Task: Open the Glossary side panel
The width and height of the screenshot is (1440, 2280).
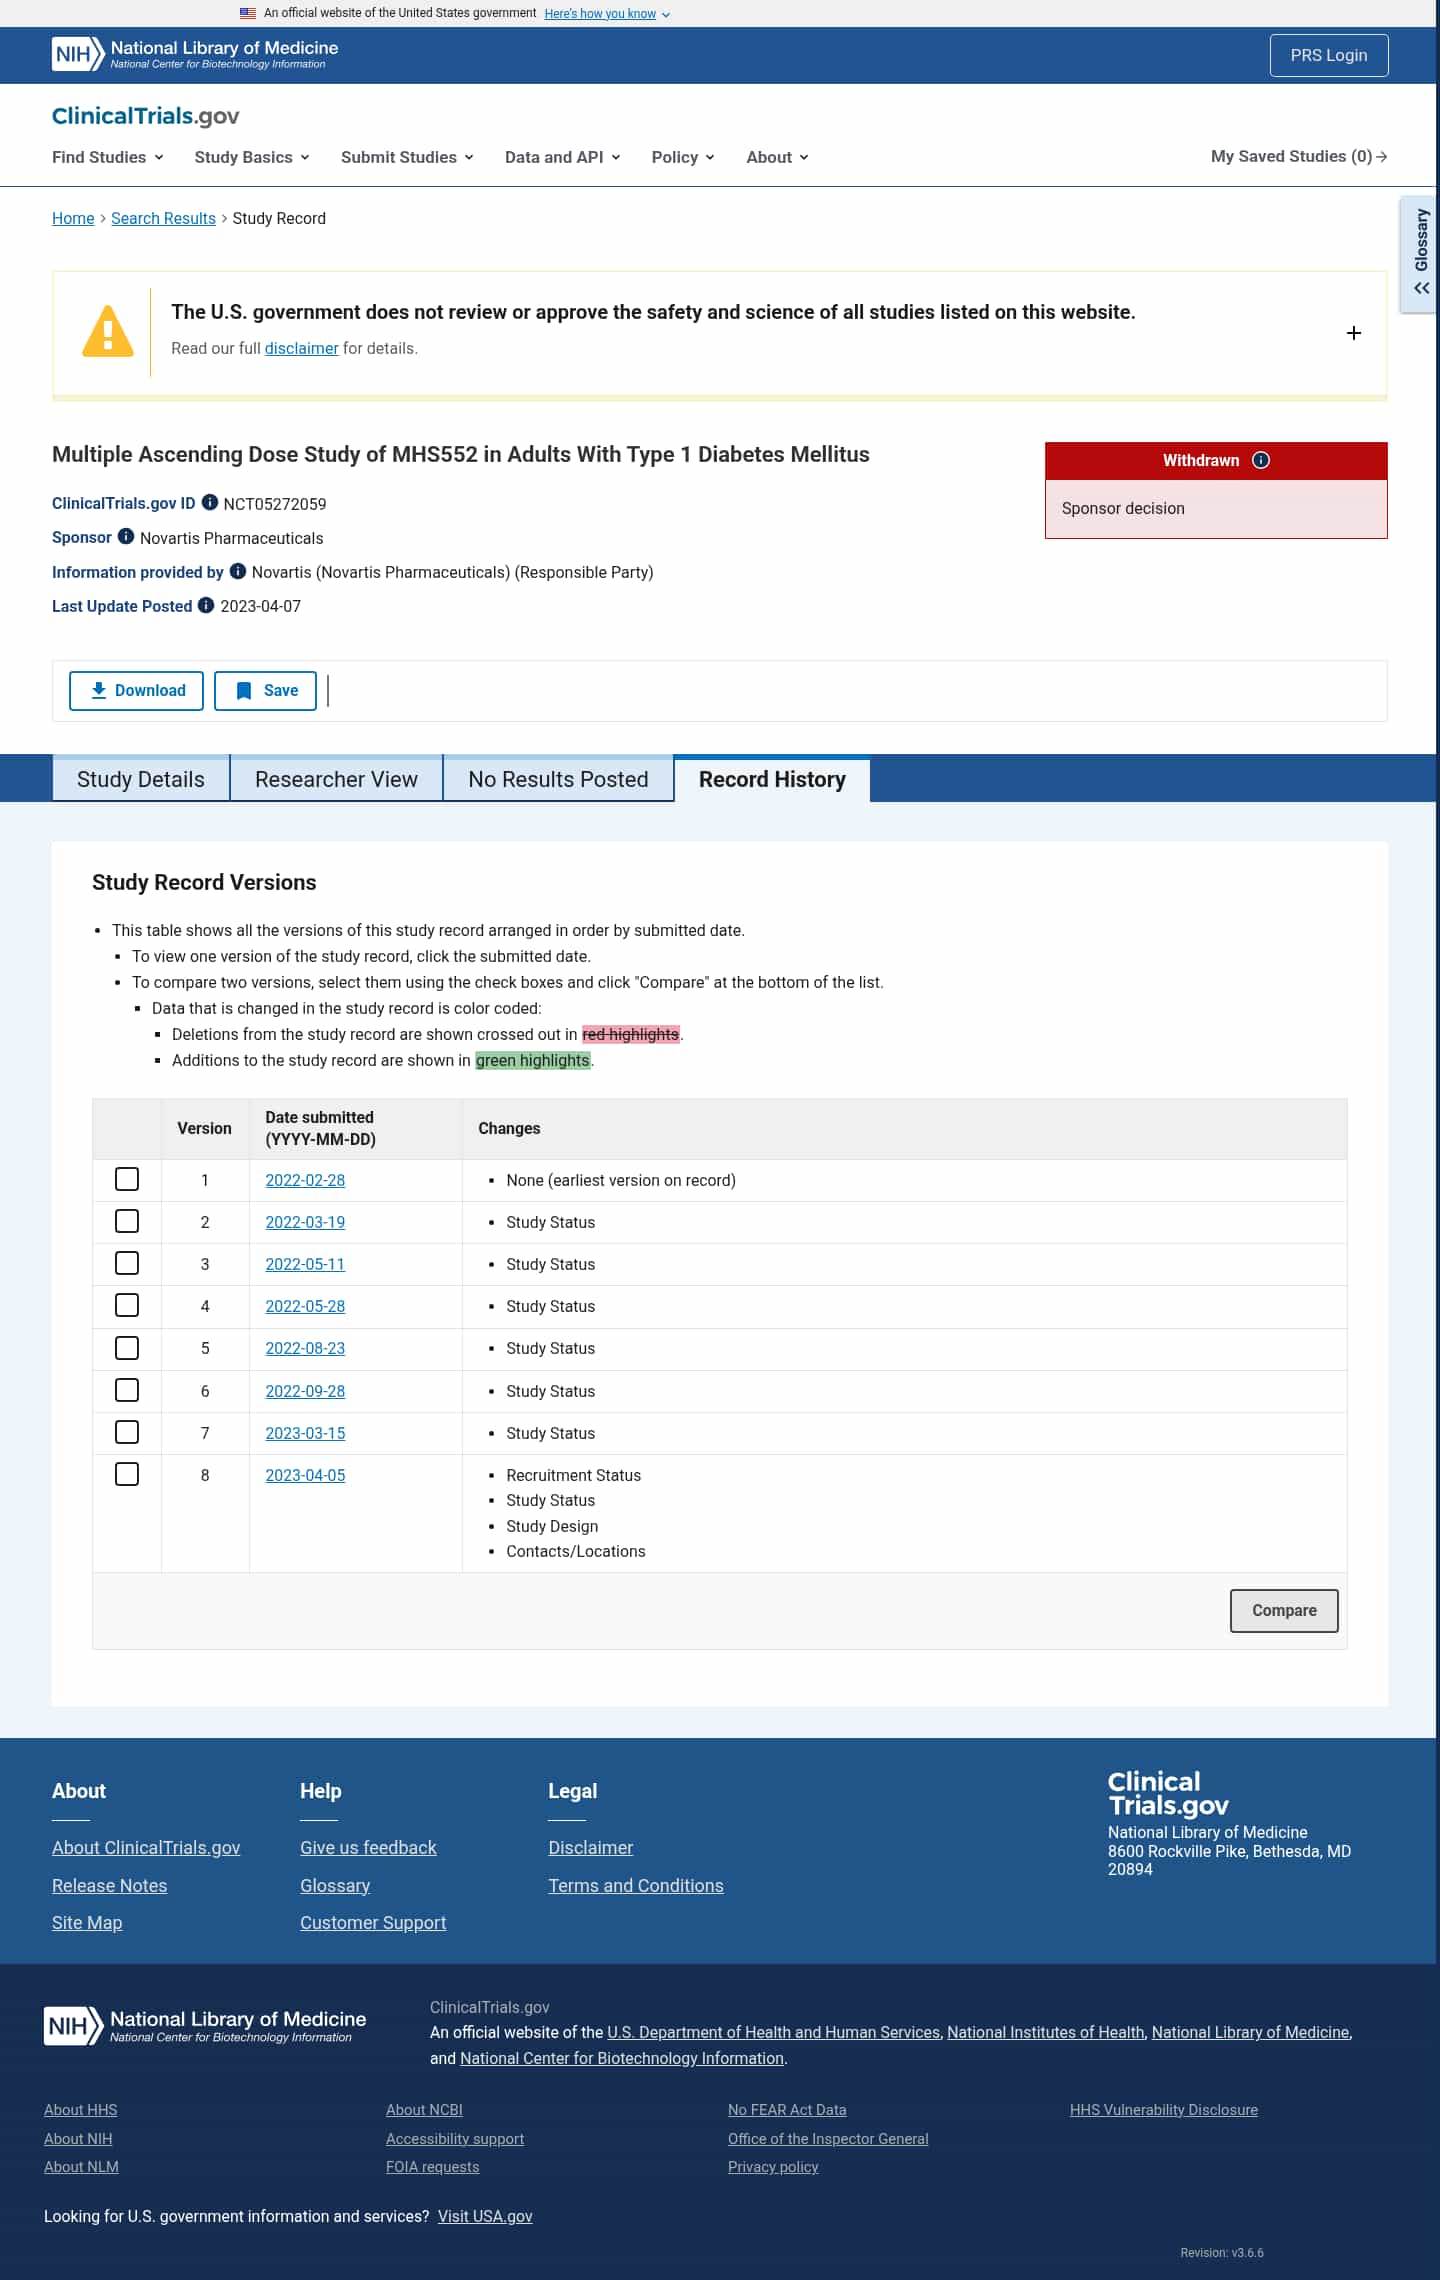Action: point(1421,254)
